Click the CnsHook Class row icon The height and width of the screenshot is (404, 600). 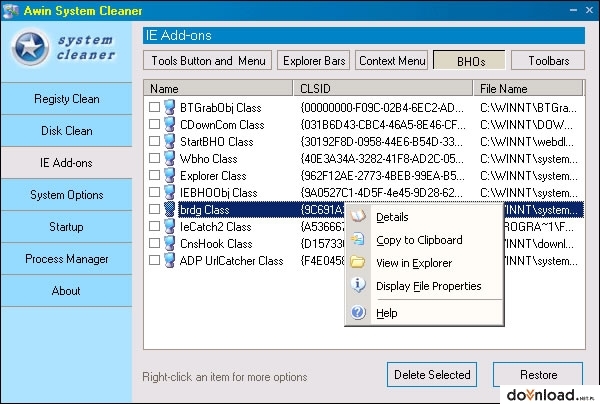170,244
